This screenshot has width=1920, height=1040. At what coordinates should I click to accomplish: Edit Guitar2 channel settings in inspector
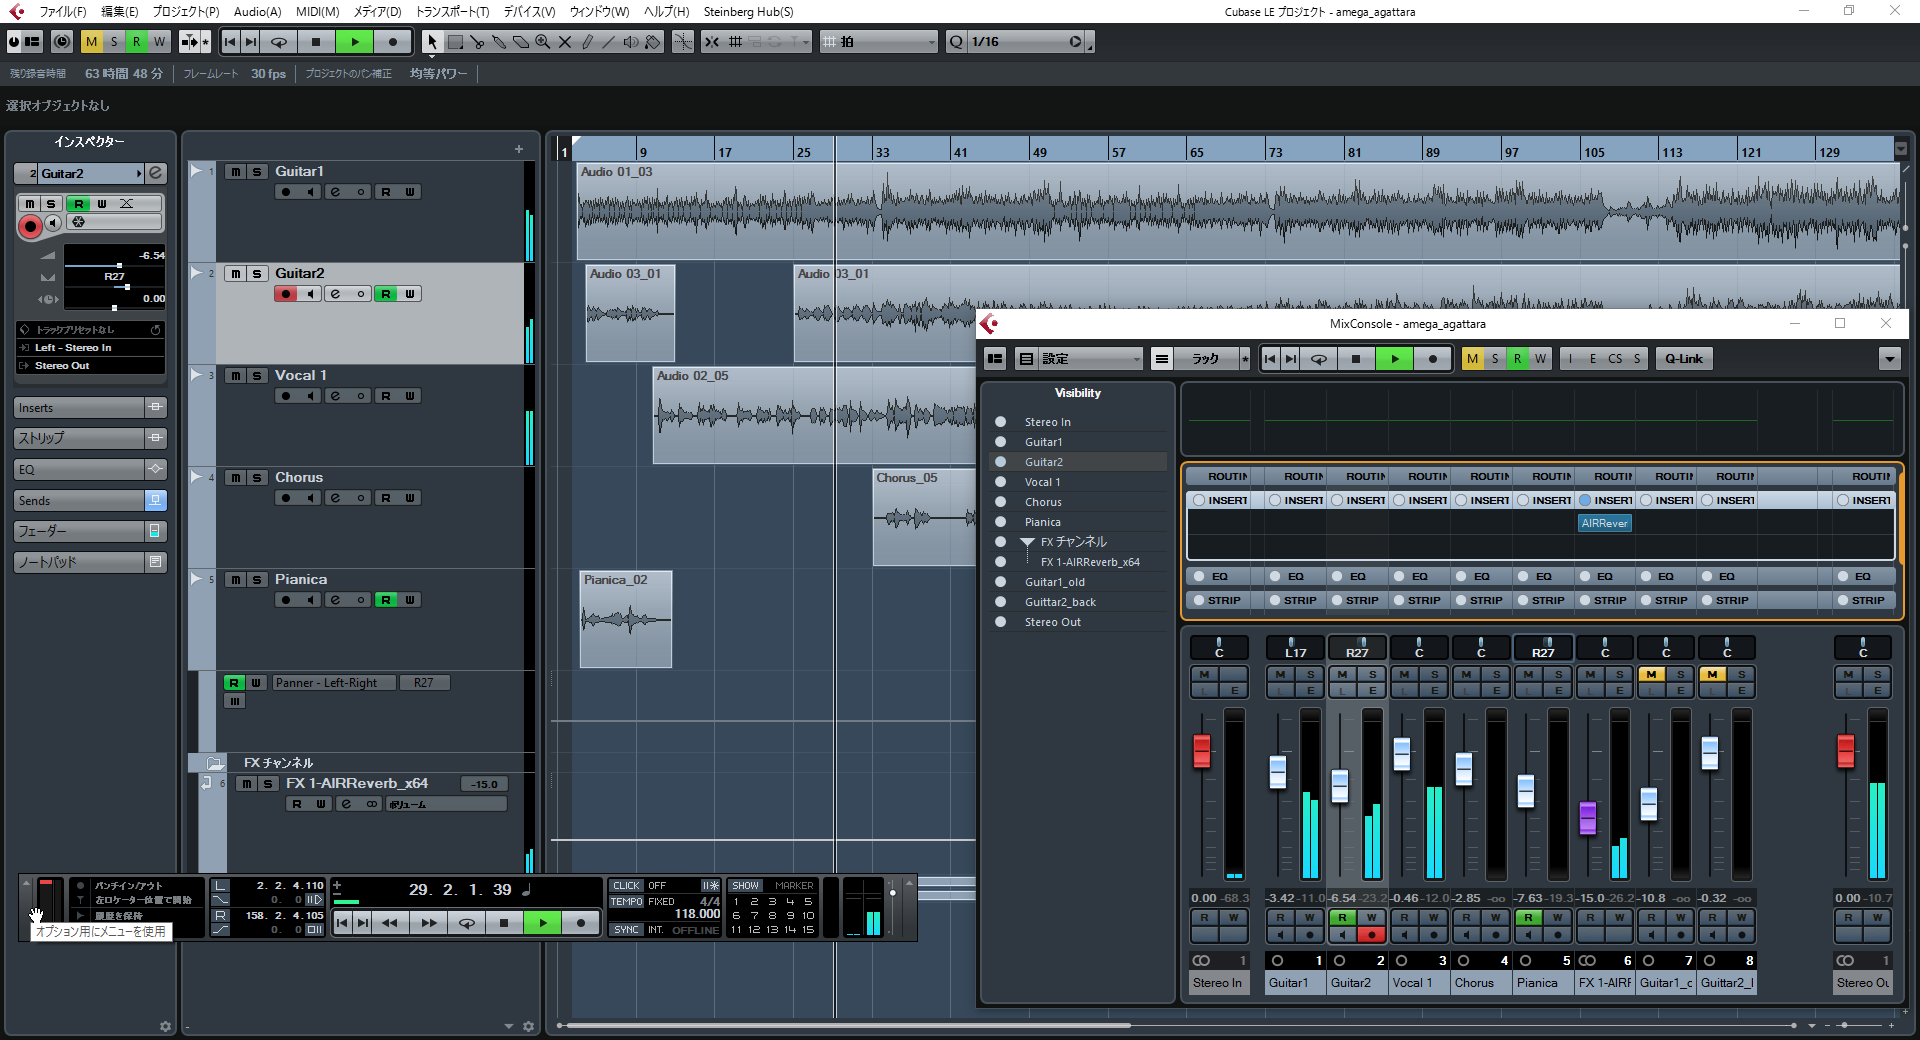point(156,173)
